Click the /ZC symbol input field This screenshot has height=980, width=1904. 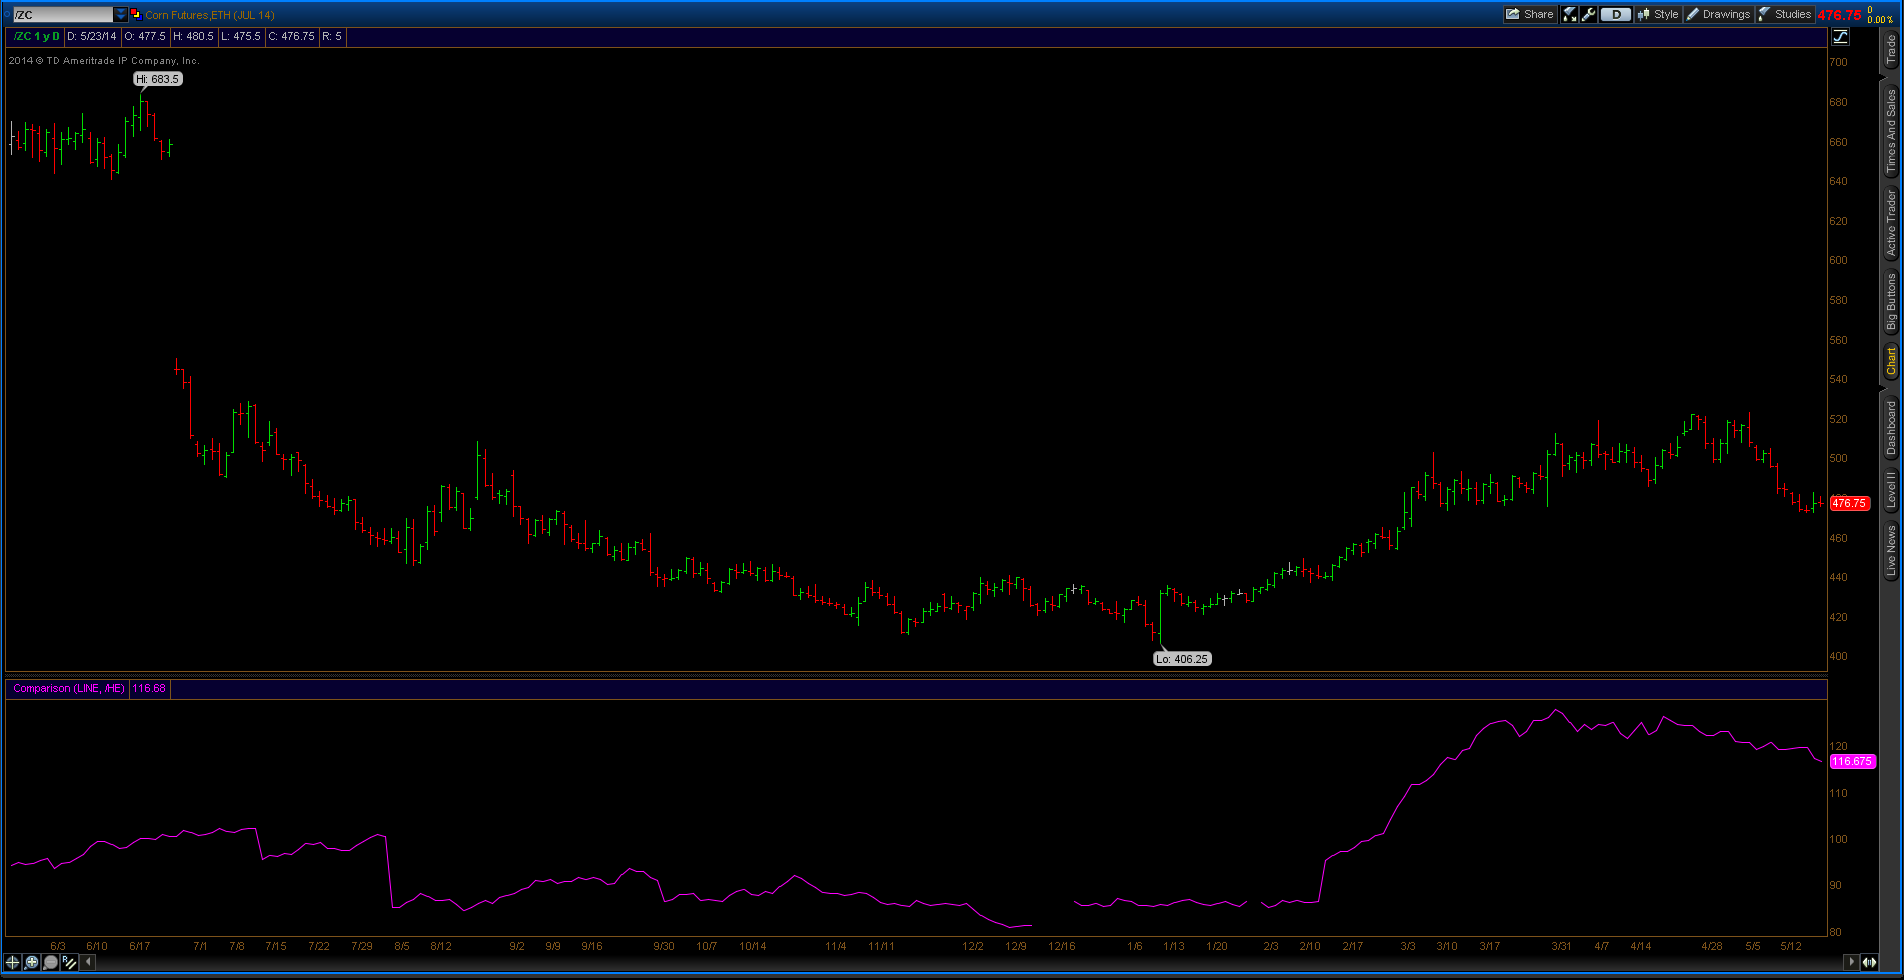pyautogui.click(x=63, y=15)
